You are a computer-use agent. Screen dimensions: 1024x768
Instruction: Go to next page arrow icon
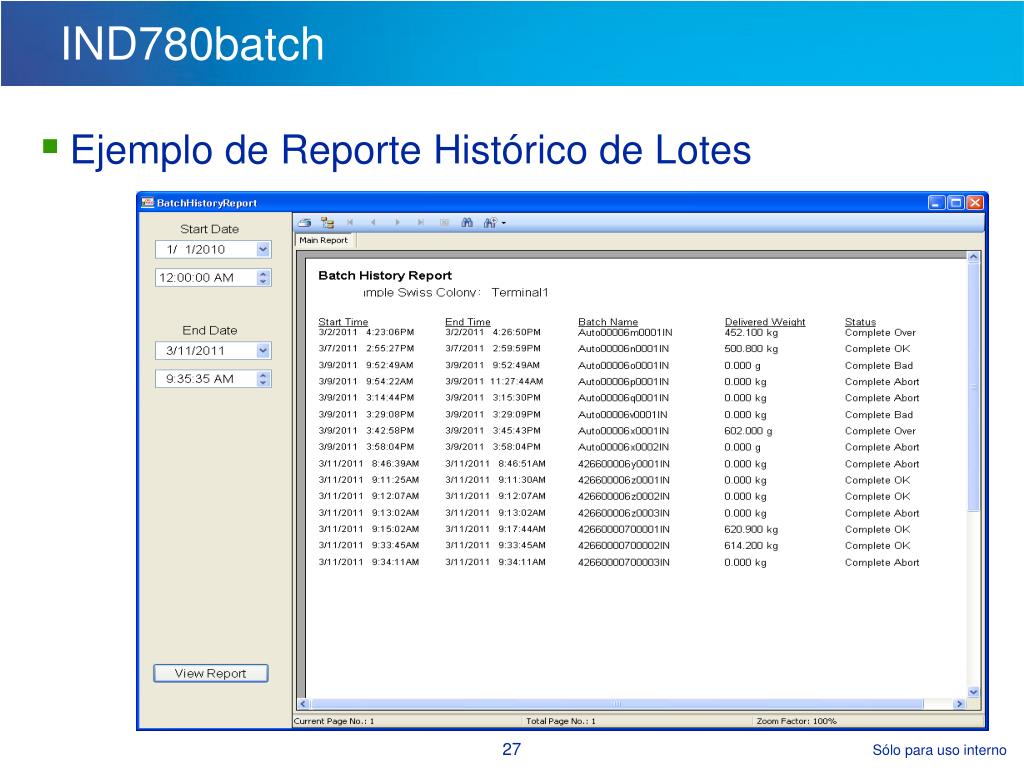[x=397, y=223]
